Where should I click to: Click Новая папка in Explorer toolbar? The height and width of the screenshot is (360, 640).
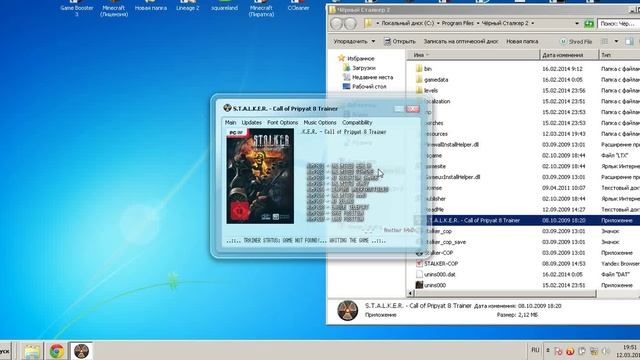pyautogui.click(x=522, y=41)
